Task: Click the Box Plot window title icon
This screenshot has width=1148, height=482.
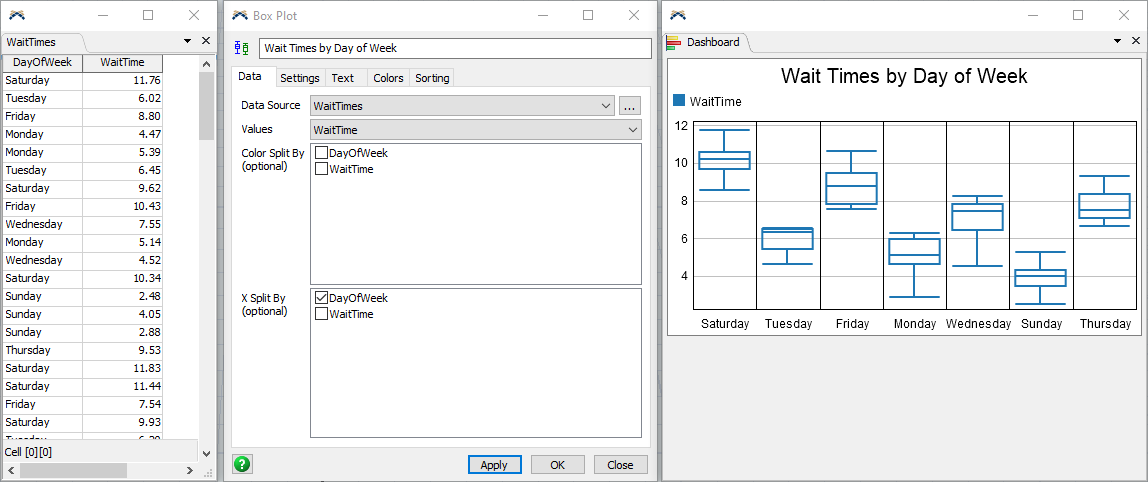Action: coord(239,16)
